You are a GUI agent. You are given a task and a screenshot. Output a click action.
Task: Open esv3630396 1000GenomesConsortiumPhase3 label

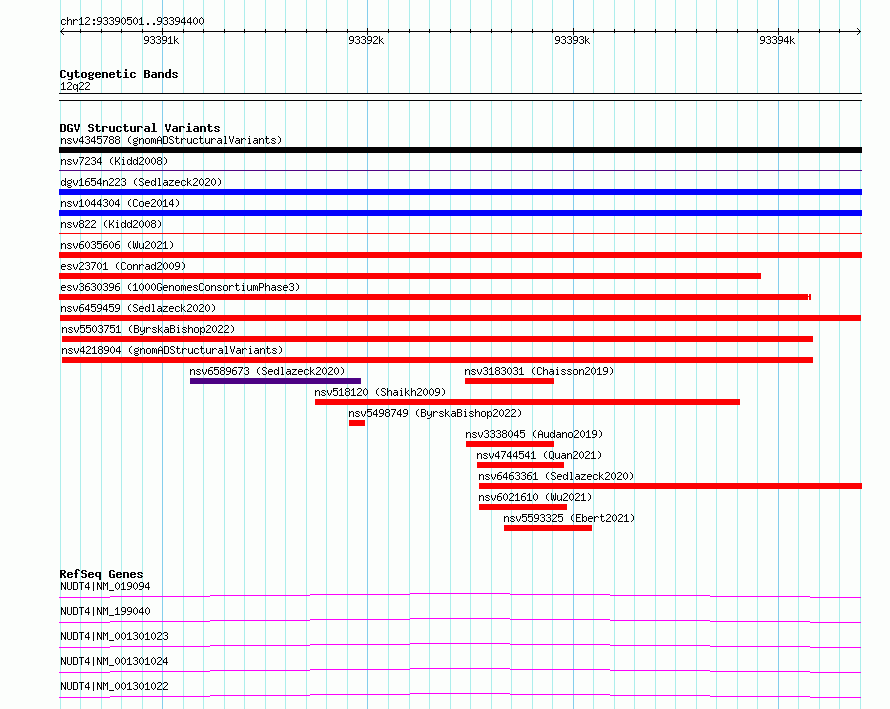click(180, 287)
